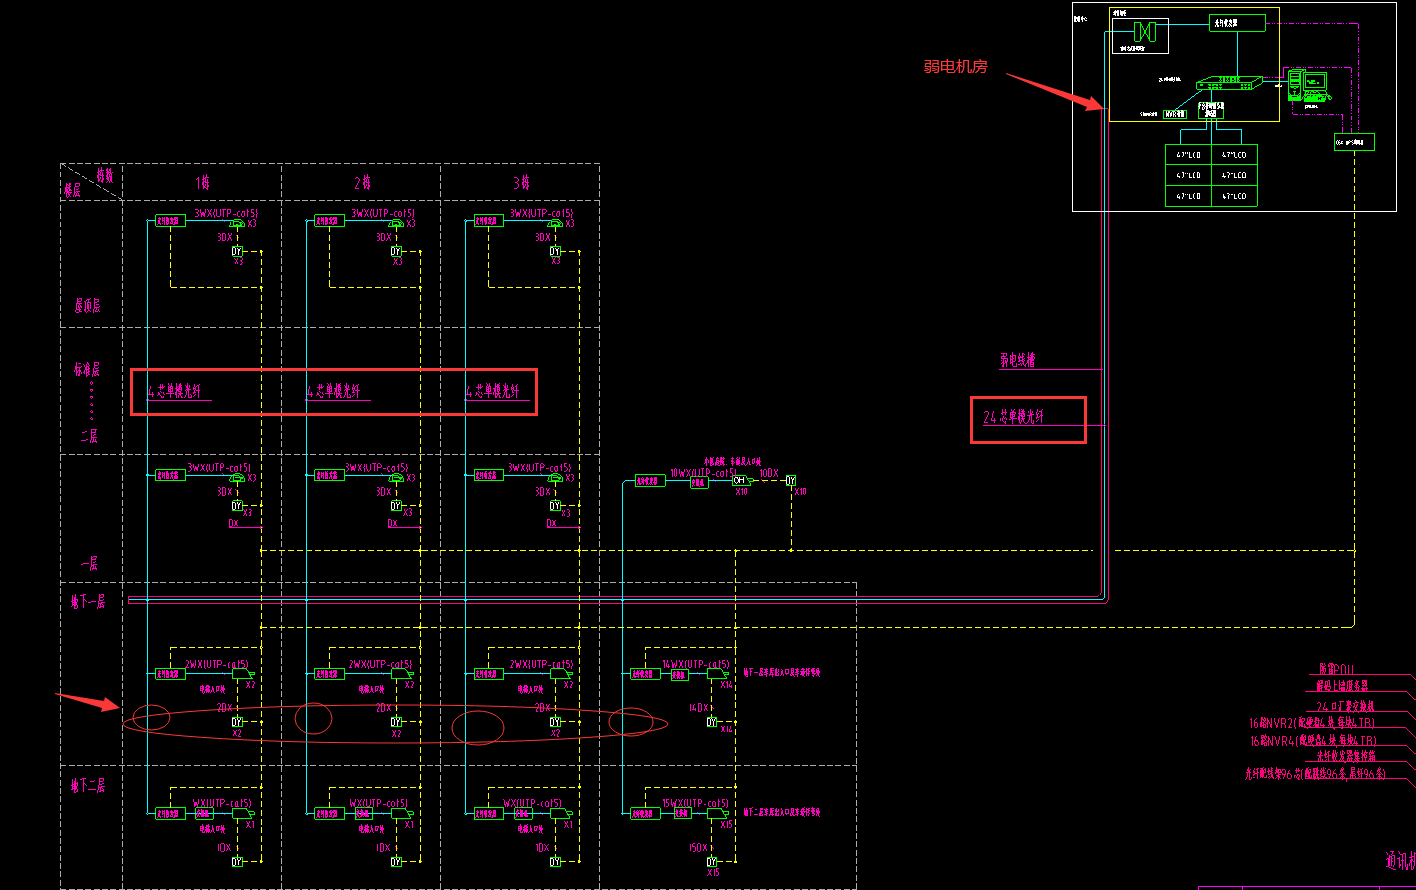Select the '16路NVR4' equipment label
Image resolution: width=1416 pixels, height=890 pixels.
(x=1312, y=740)
